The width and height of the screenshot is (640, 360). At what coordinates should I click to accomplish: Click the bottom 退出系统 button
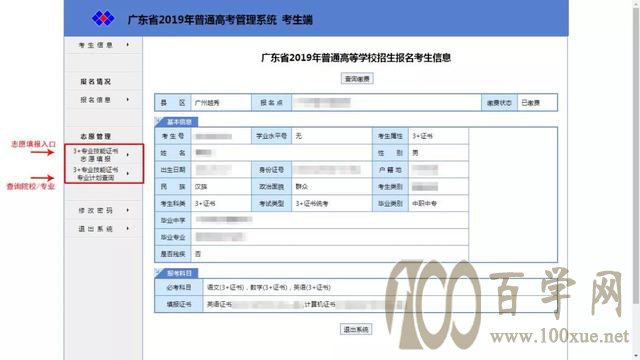[356, 329]
